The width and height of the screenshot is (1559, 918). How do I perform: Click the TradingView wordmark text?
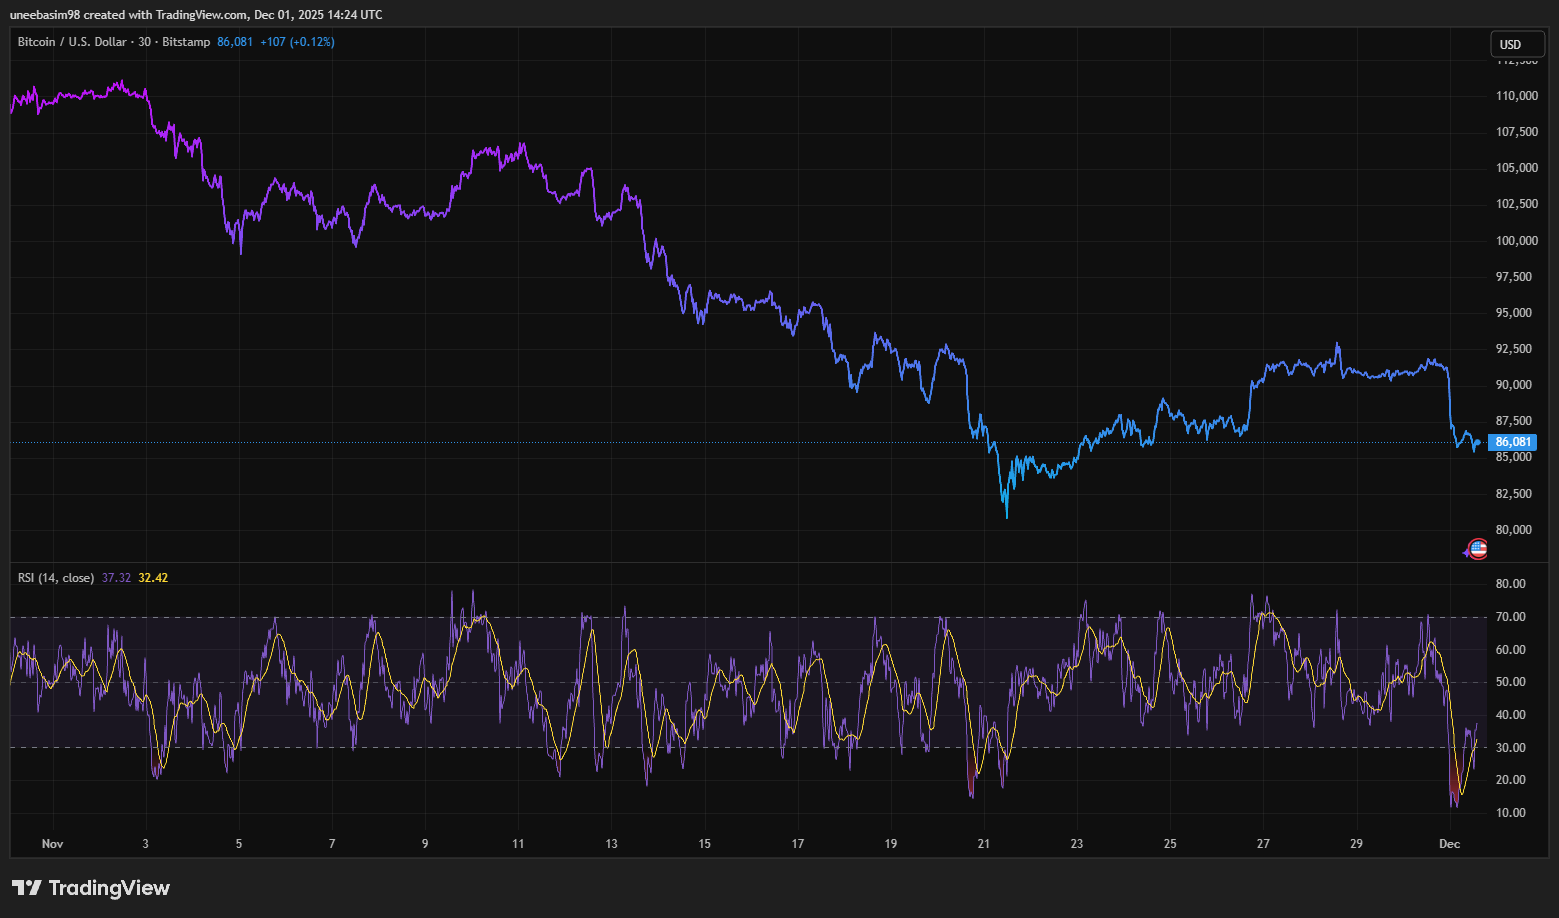[x=109, y=888]
